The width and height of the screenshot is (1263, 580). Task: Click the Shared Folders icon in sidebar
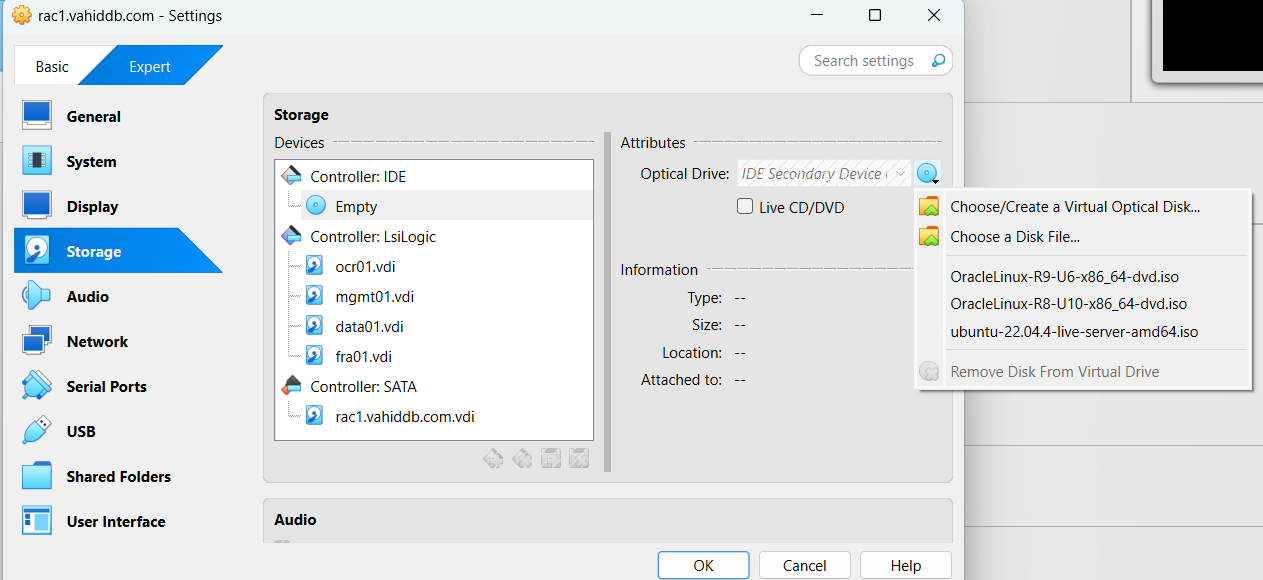tap(37, 476)
